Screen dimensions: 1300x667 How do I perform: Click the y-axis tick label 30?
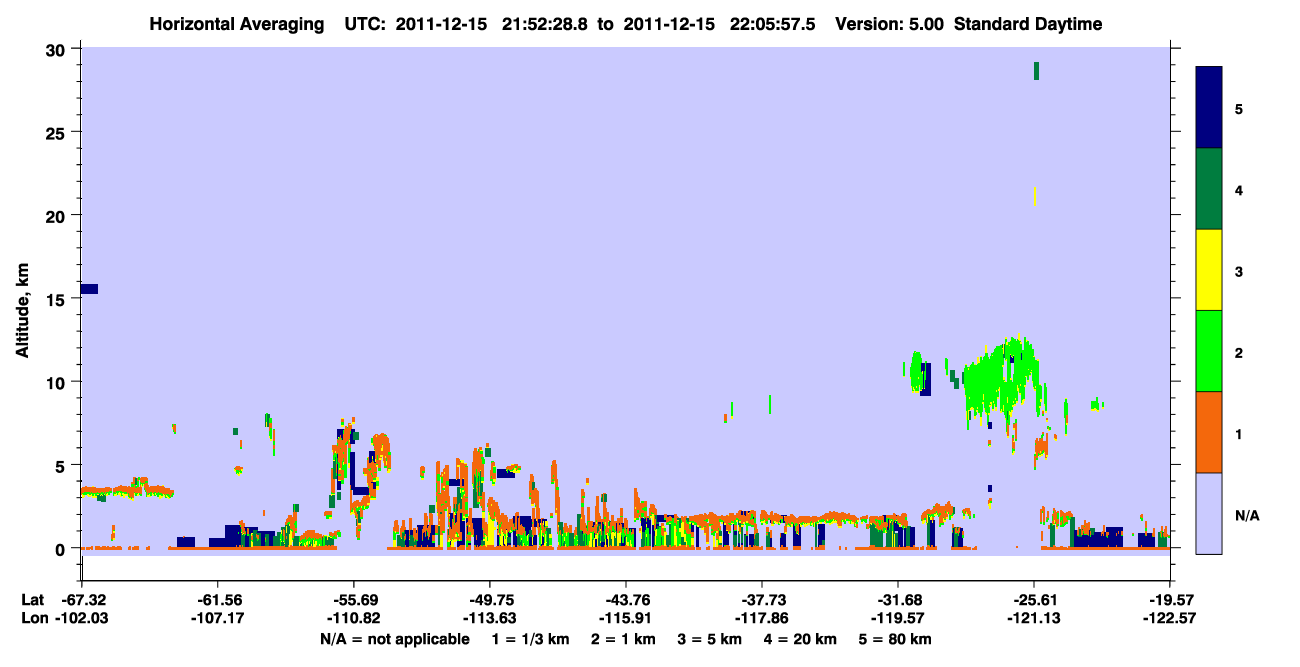coord(58,50)
